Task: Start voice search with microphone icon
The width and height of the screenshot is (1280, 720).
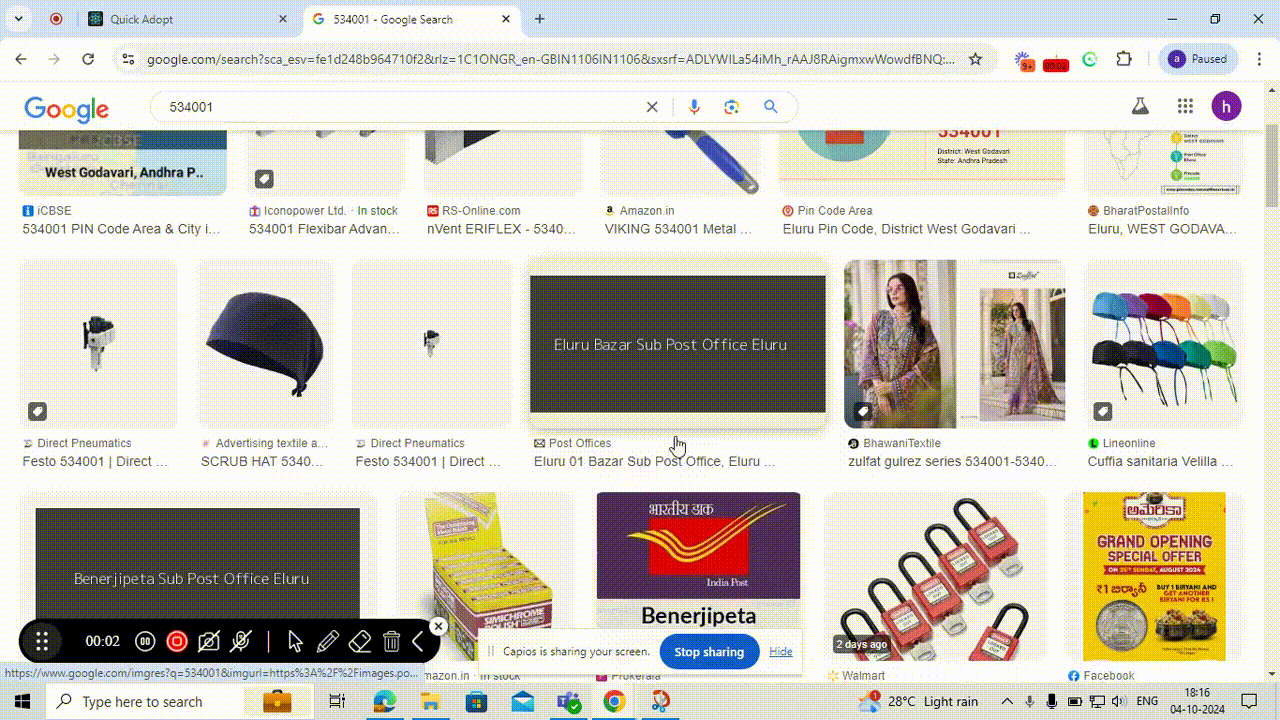Action: pyautogui.click(x=694, y=107)
